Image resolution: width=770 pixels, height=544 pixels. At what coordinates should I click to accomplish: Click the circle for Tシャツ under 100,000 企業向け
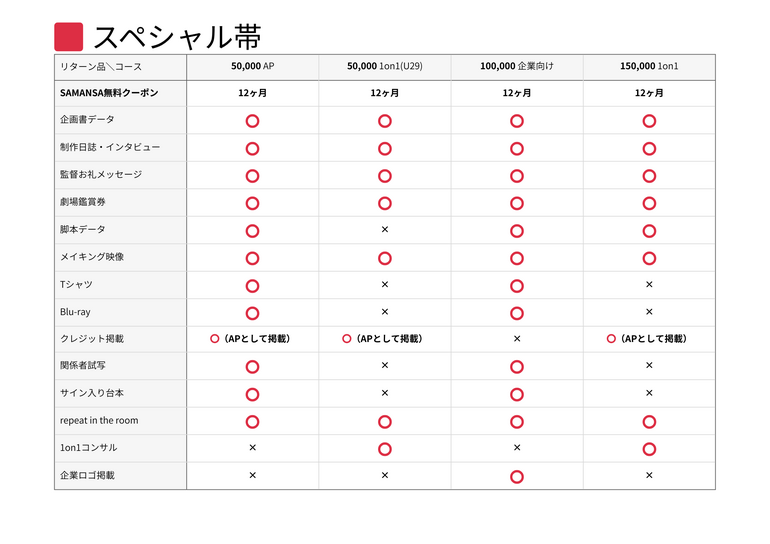(517, 285)
